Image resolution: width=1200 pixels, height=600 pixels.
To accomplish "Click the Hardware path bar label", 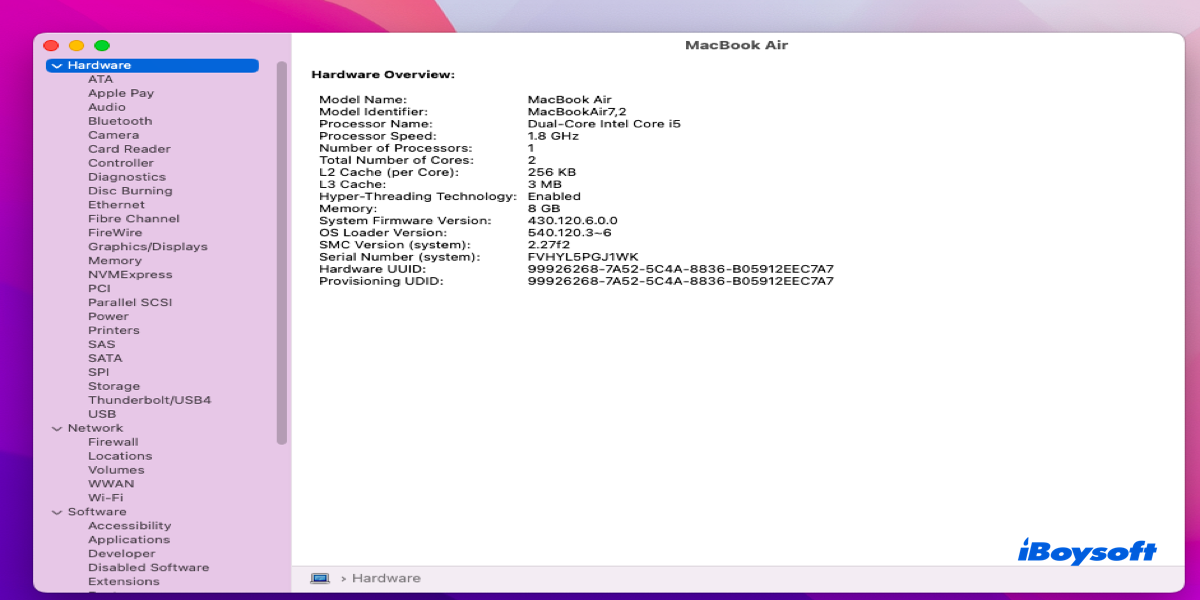I will [386, 578].
